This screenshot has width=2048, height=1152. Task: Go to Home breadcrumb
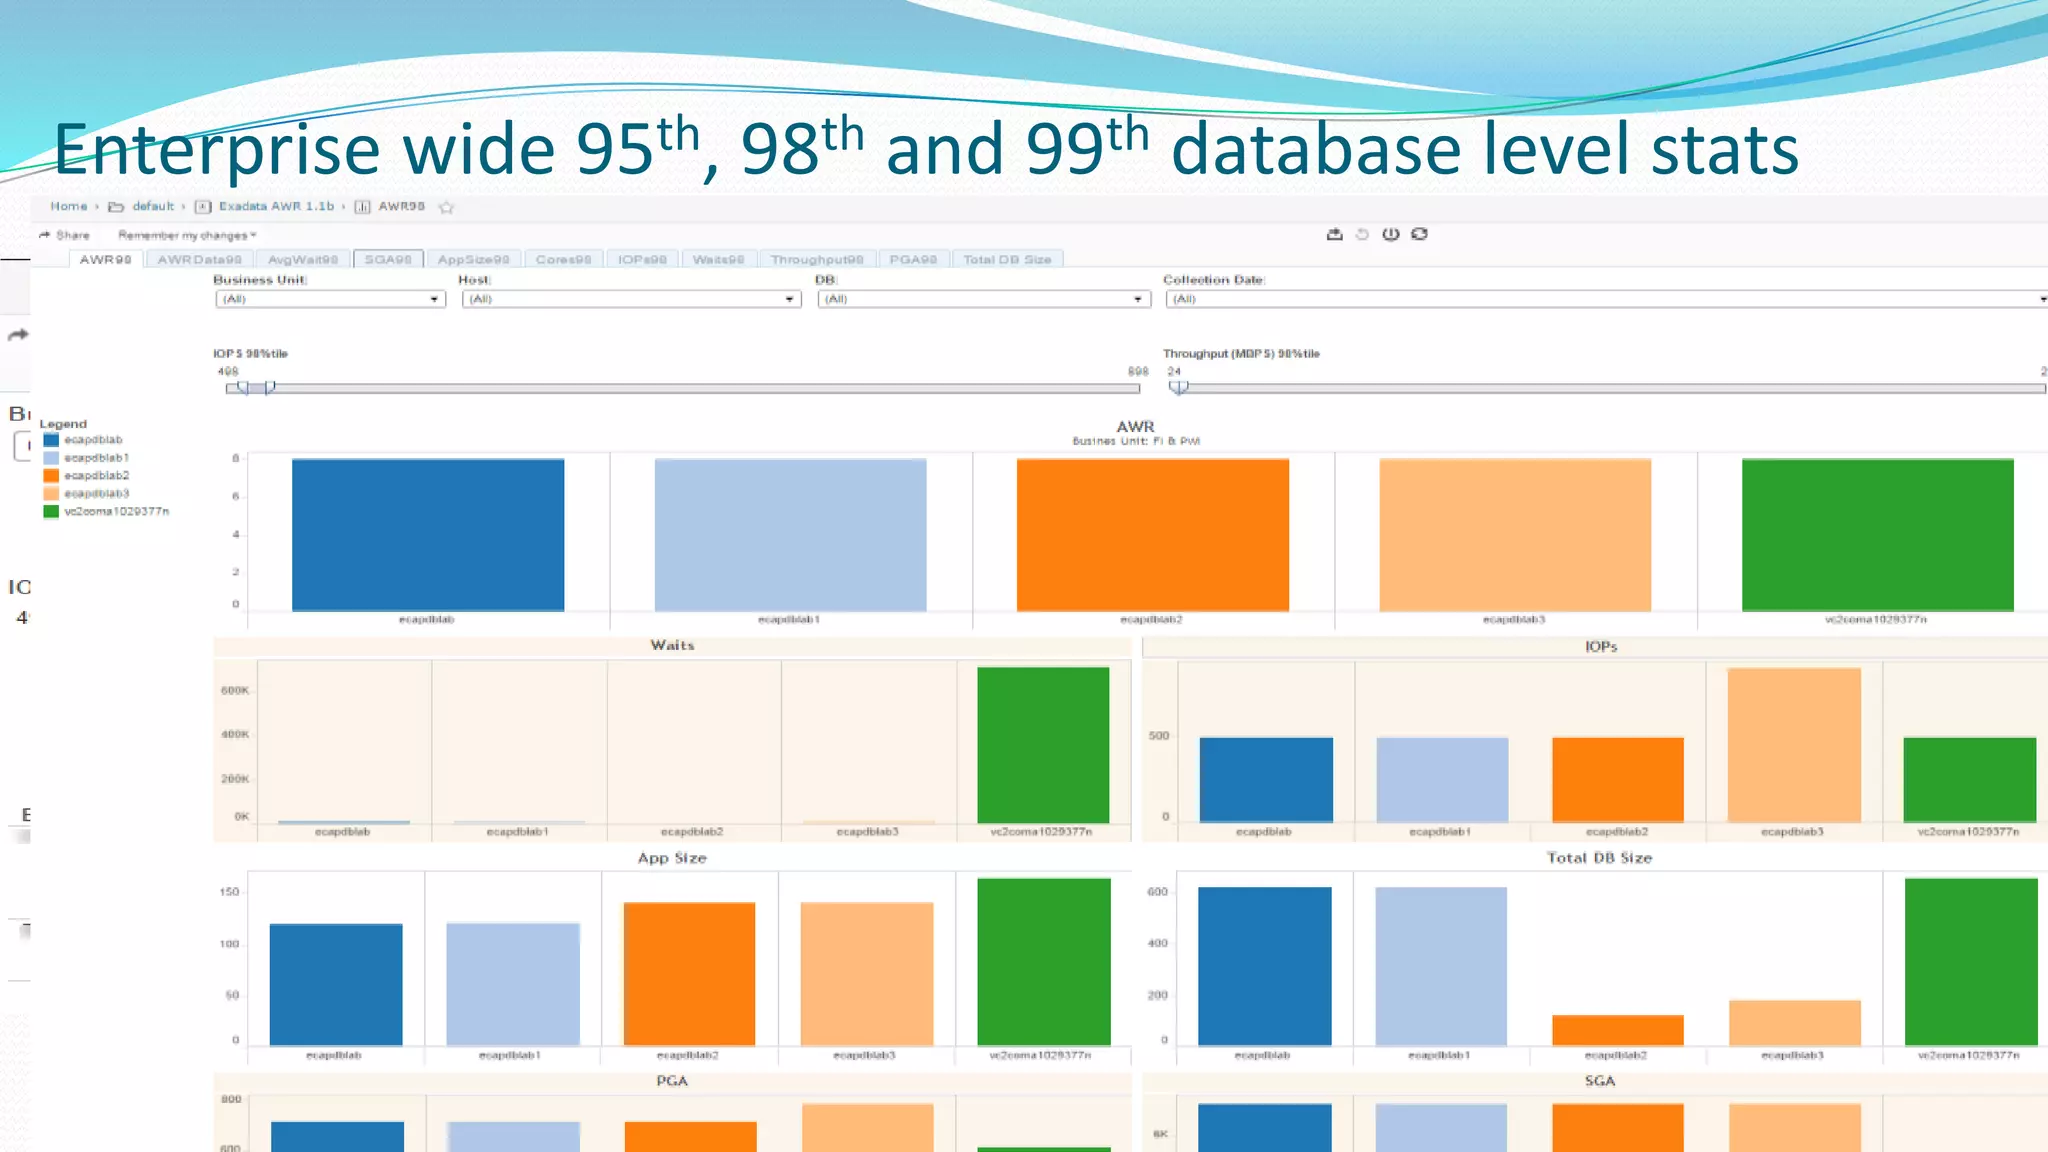pyautogui.click(x=69, y=206)
